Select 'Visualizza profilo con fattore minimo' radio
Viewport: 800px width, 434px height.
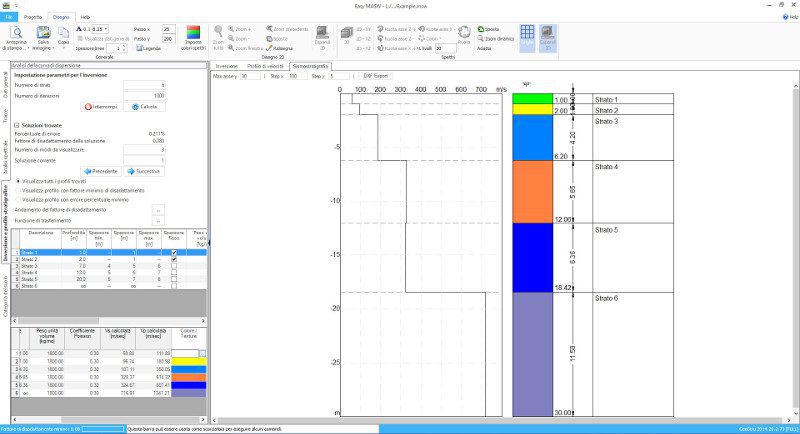[x=18, y=190]
